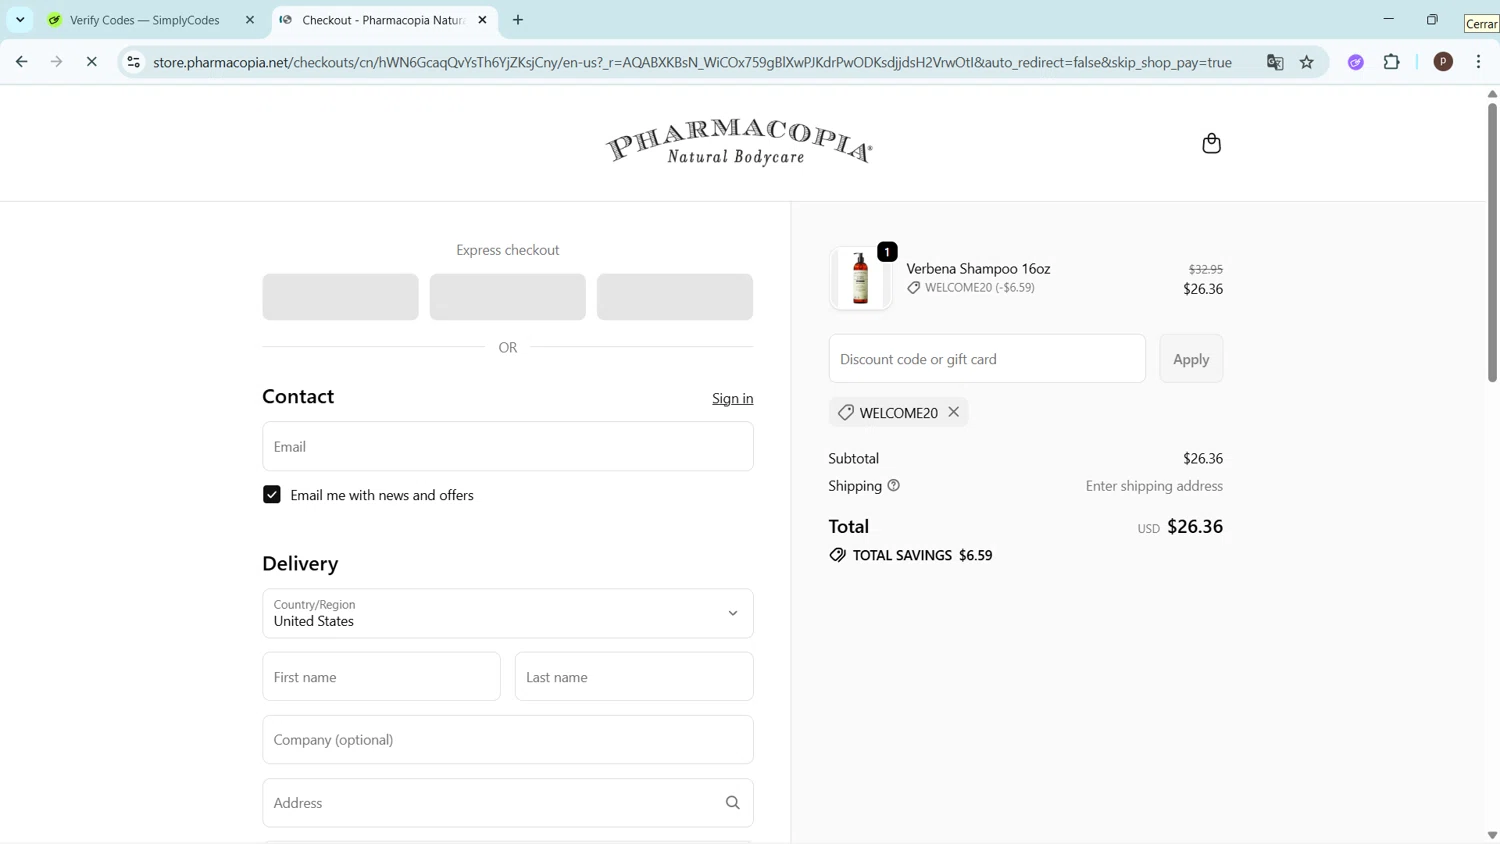This screenshot has width=1500, height=844.
Task: Focus the Email input field
Action: click(x=508, y=446)
